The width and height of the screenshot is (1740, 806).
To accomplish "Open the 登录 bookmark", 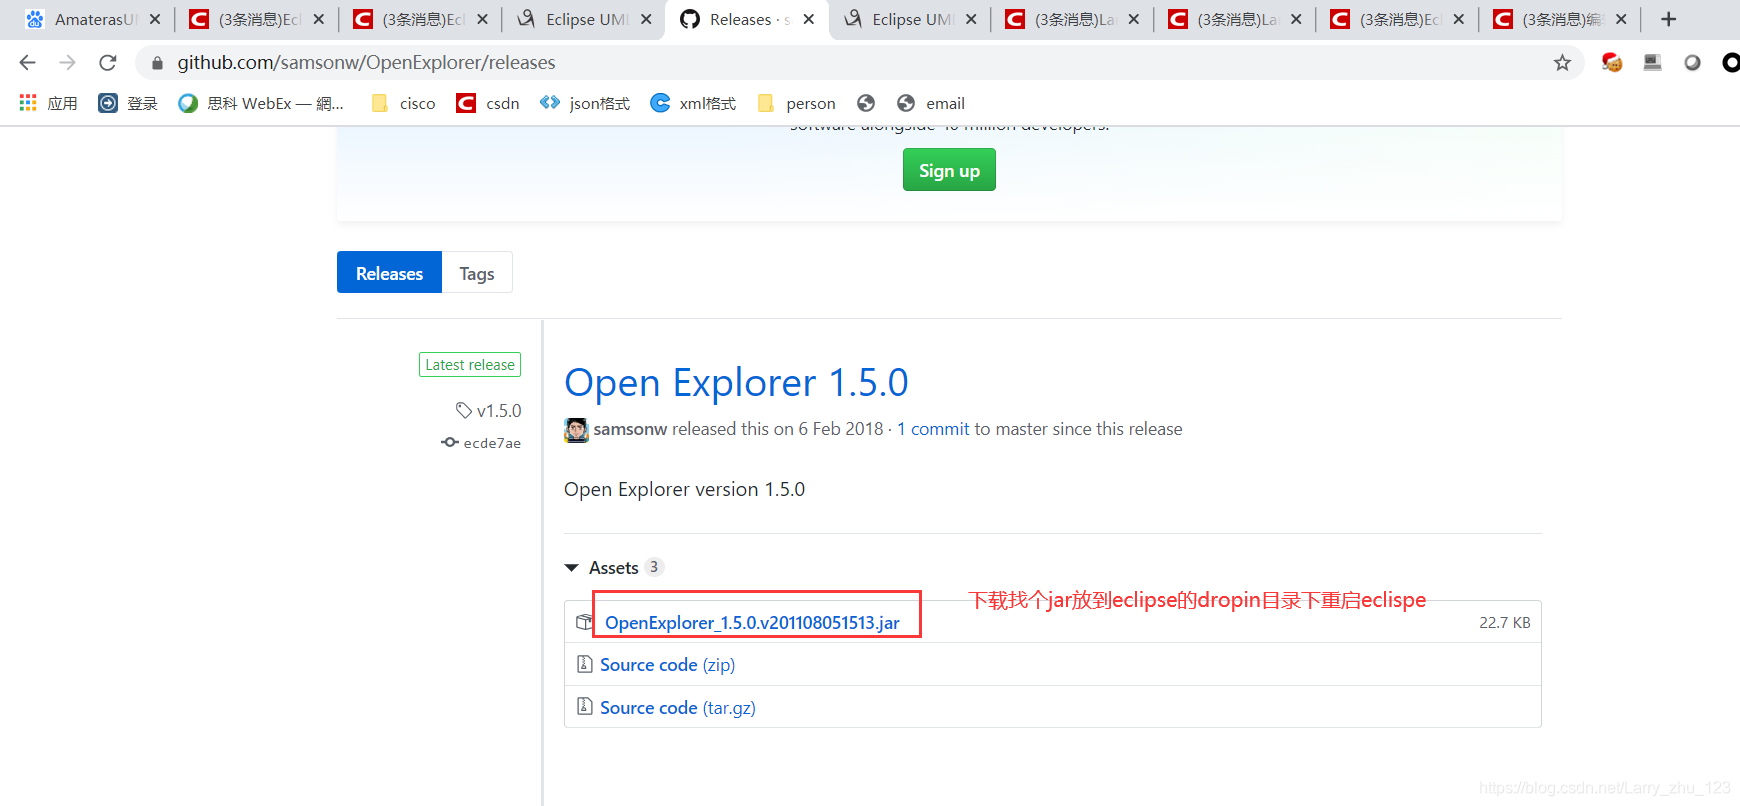I will point(128,103).
